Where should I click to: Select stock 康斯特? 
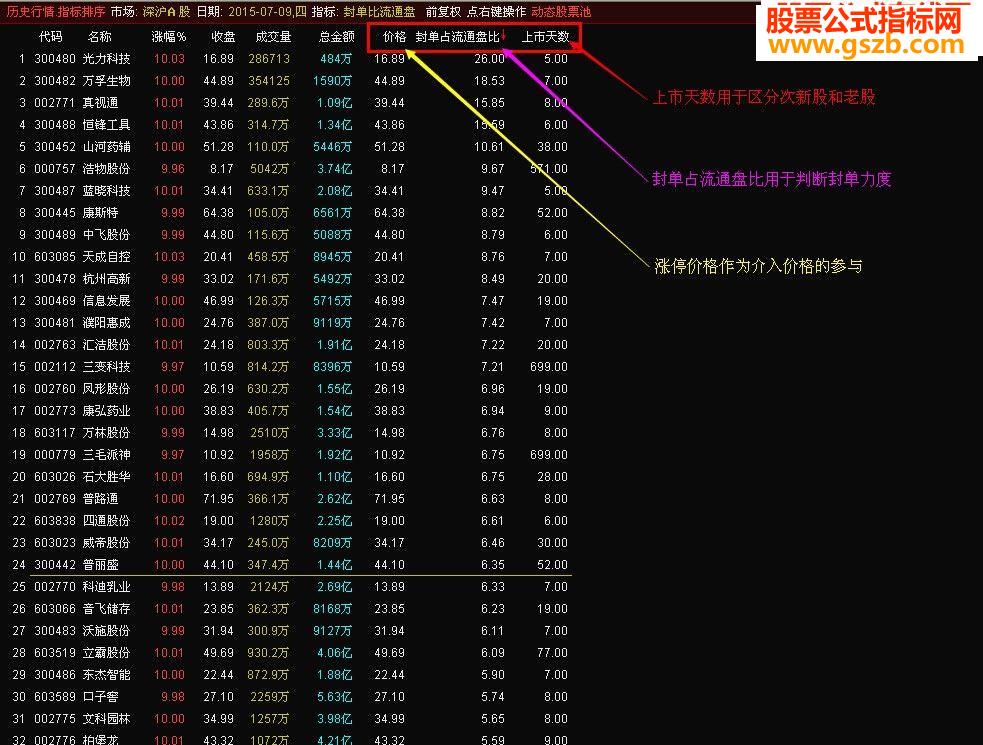(100, 213)
